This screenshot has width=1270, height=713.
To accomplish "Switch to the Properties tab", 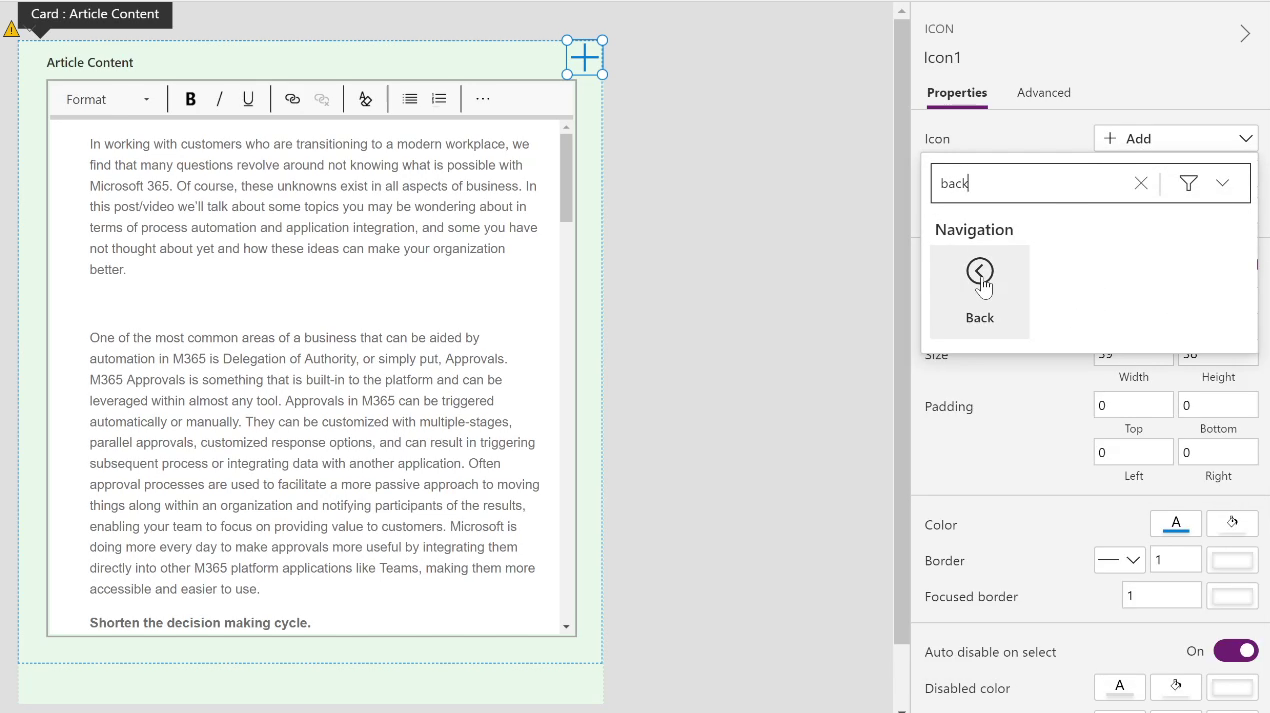I will click(x=957, y=93).
